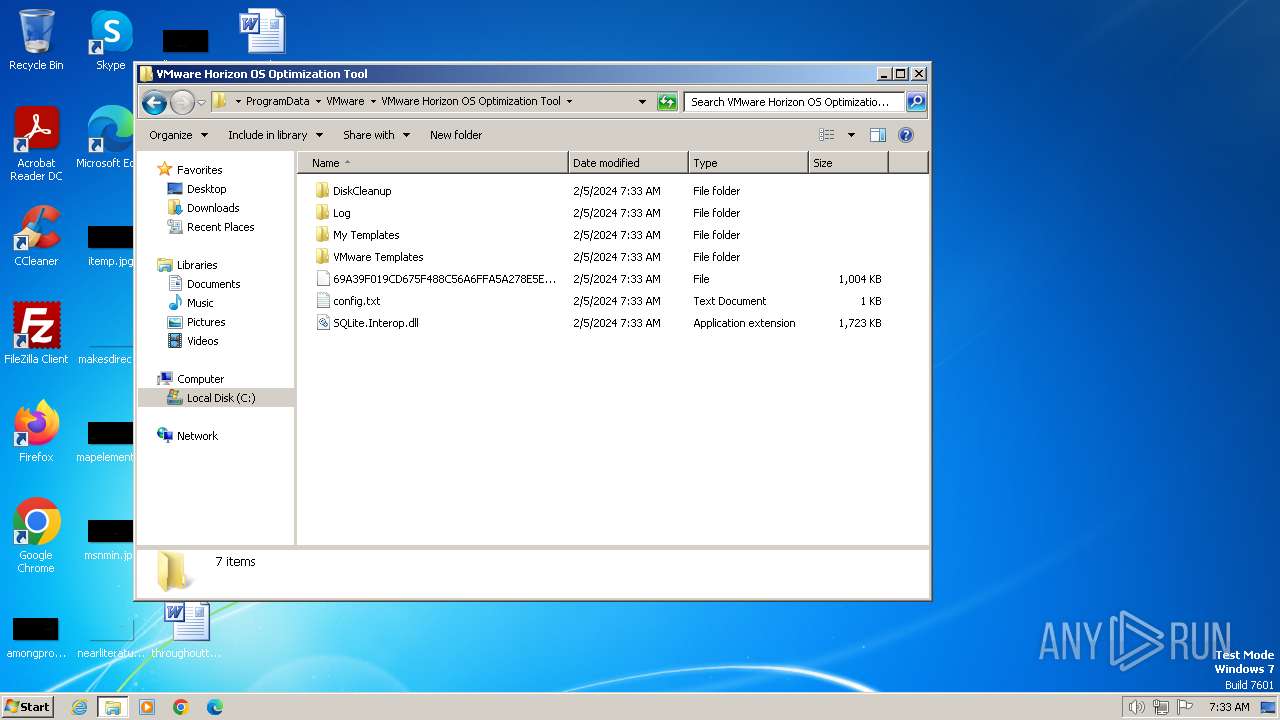This screenshot has height=720, width=1280.
Task: Select the Log folder
Action: [x=341, y=213]
